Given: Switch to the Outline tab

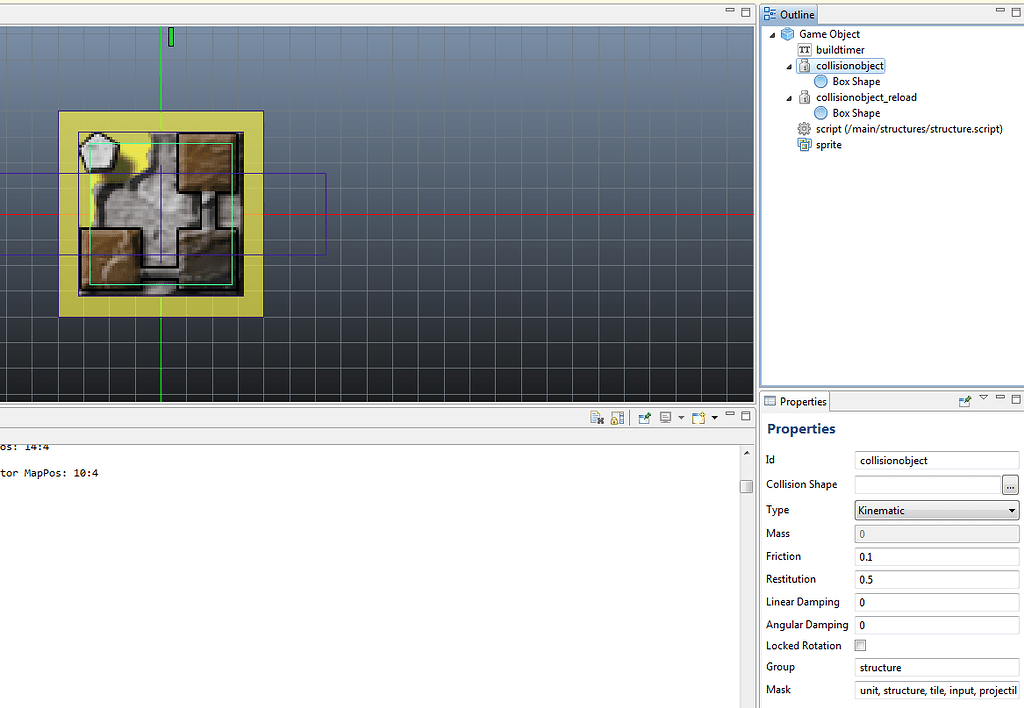Looking at the screenshot, I should pyautogui.click(x=789, y=13).
